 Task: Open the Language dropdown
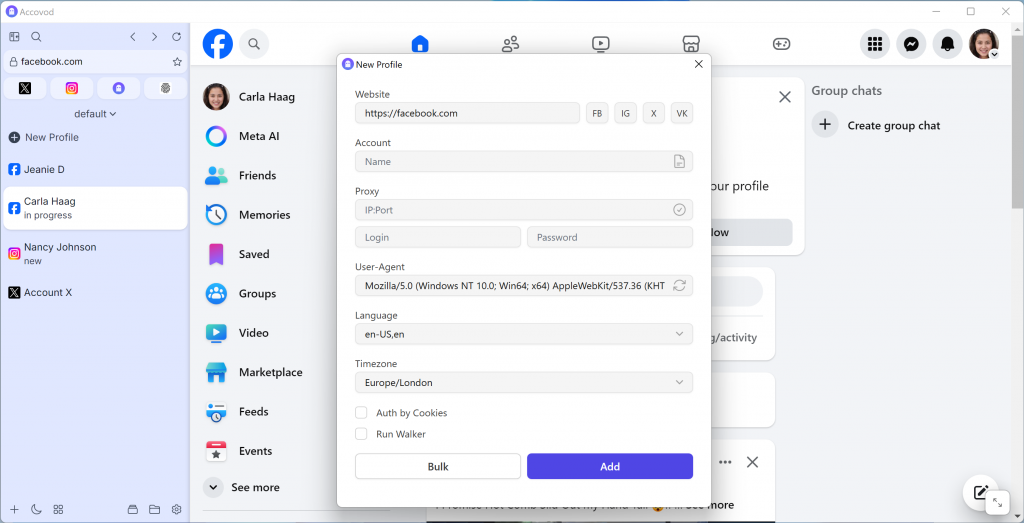(523, 334)
